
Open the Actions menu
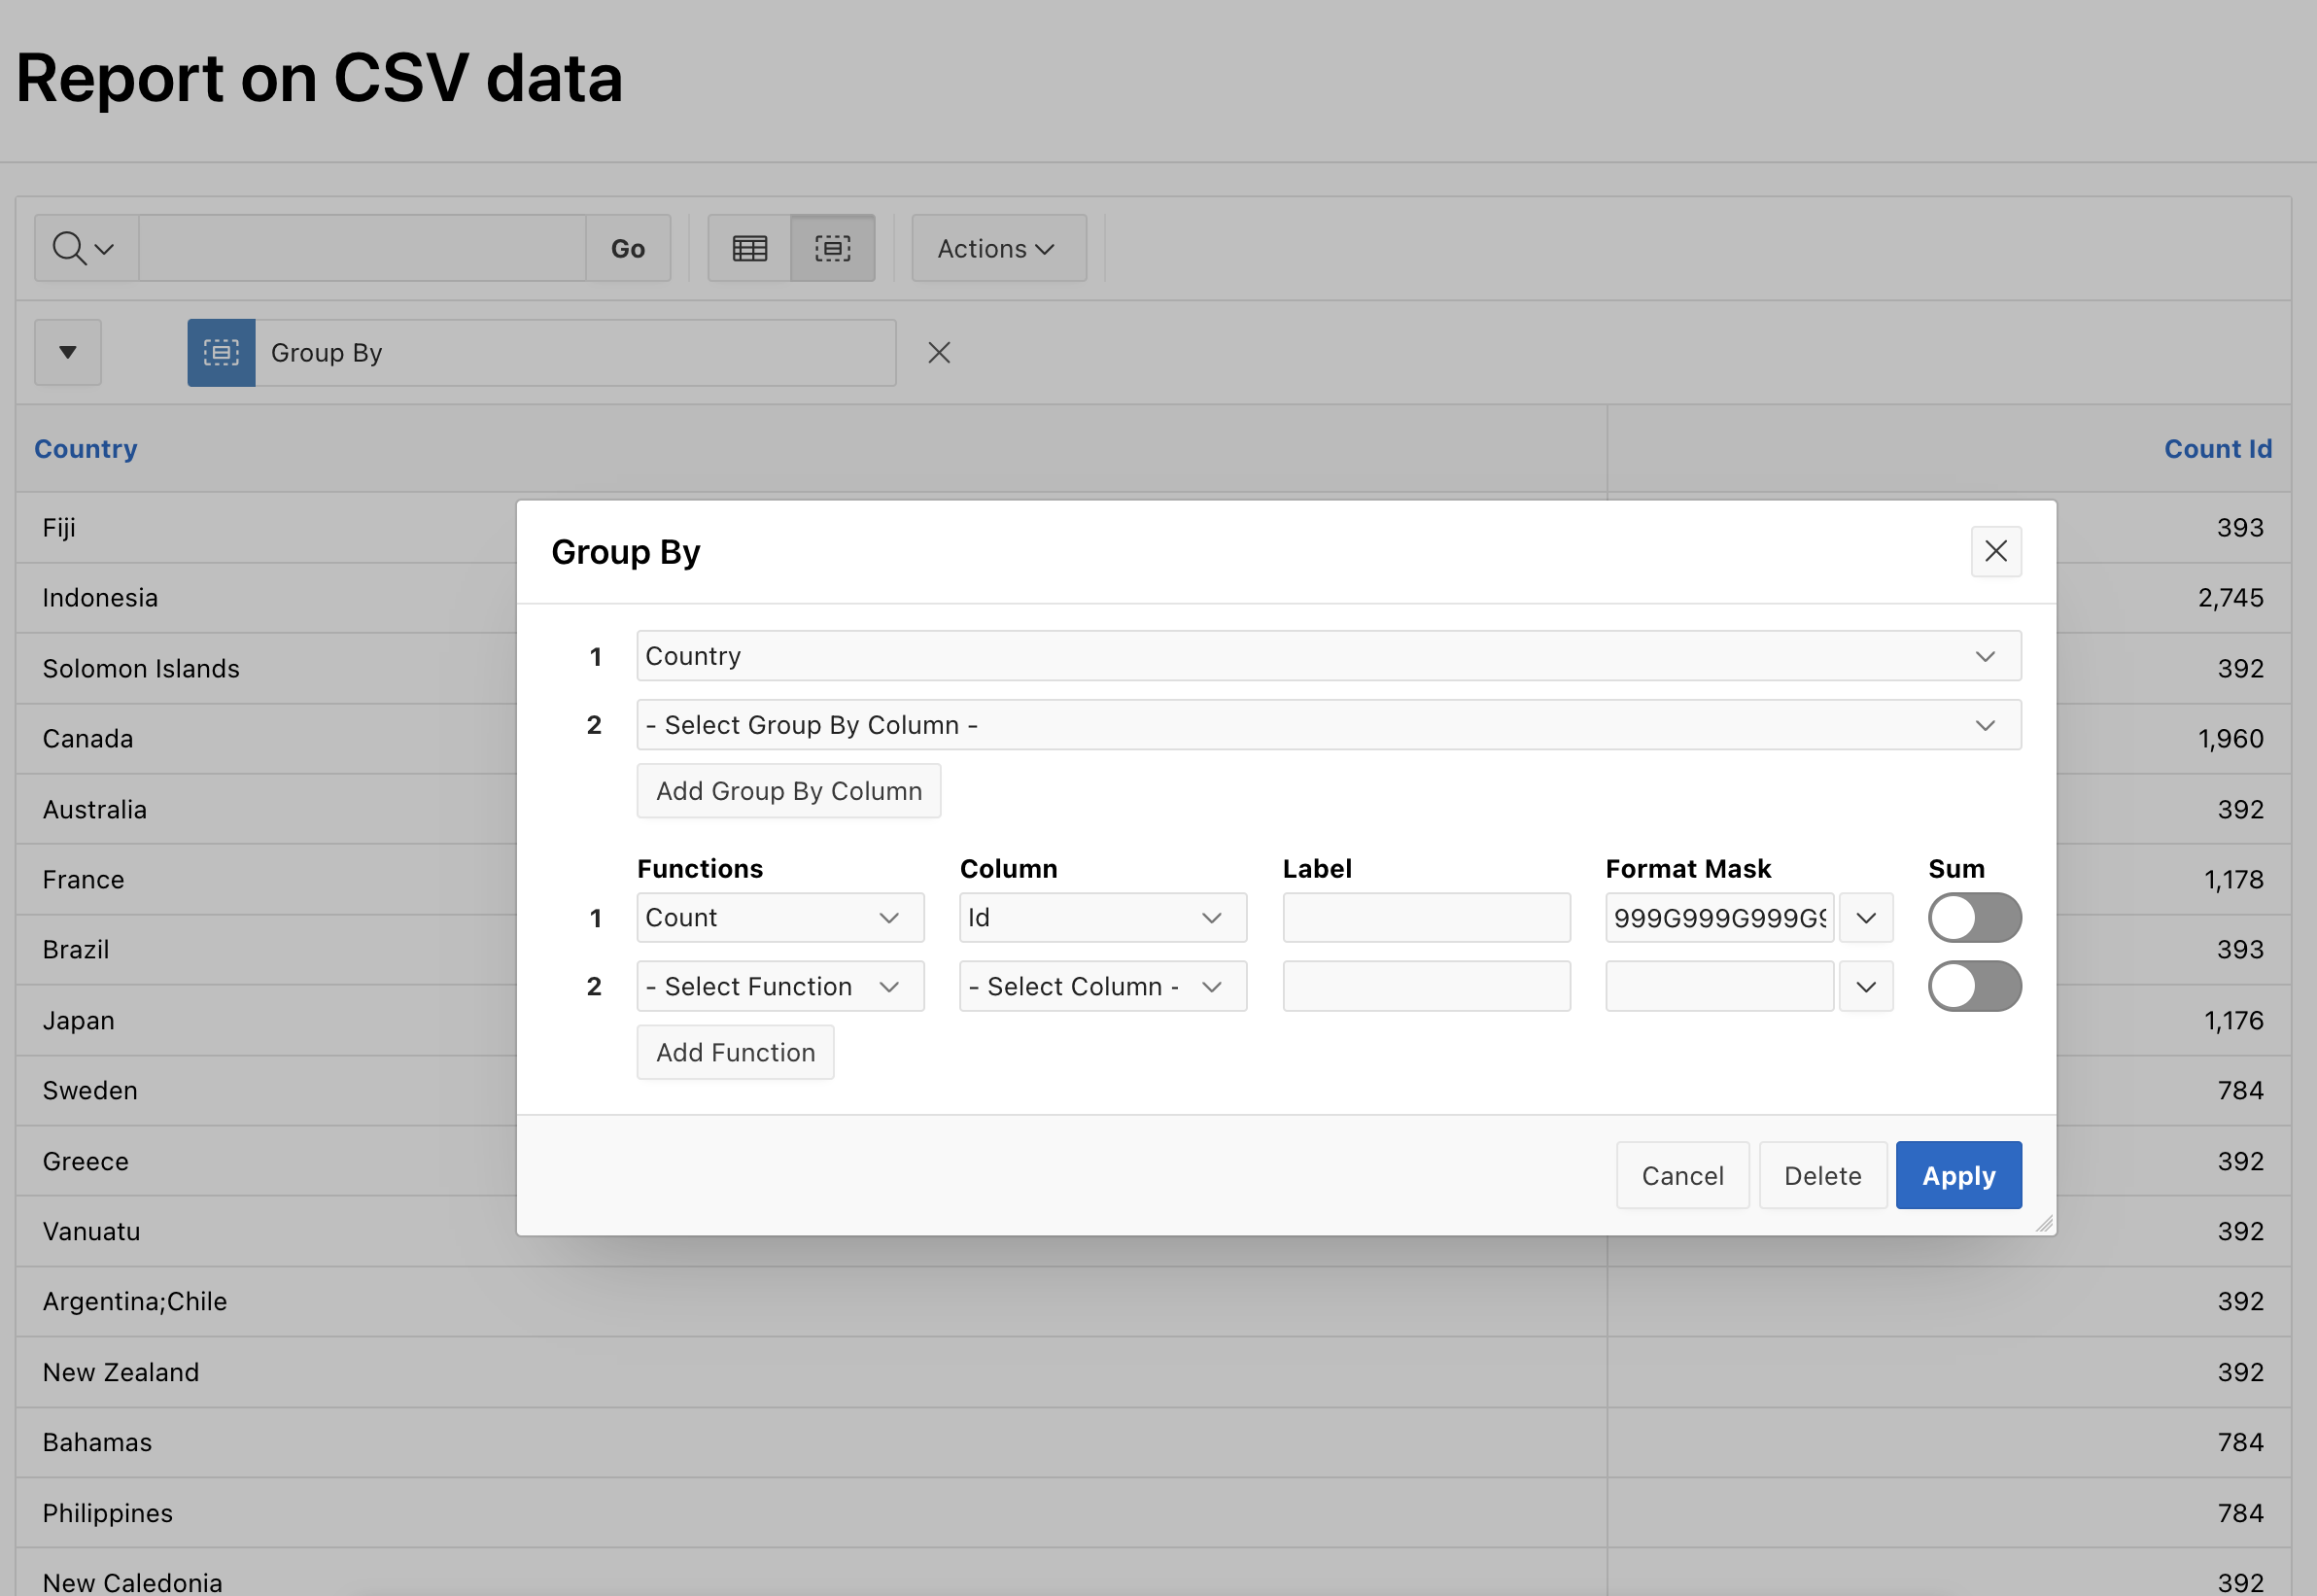click(x=997, y=248)
